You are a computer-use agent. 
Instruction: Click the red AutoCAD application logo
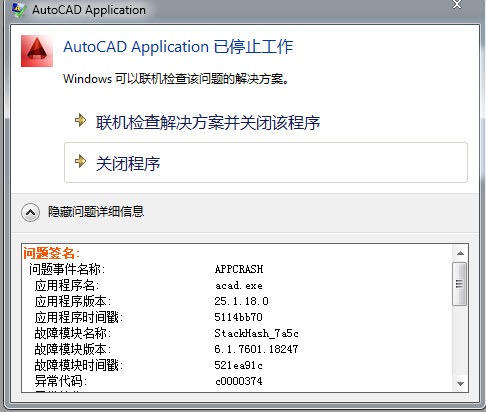(x=37, y=51)
